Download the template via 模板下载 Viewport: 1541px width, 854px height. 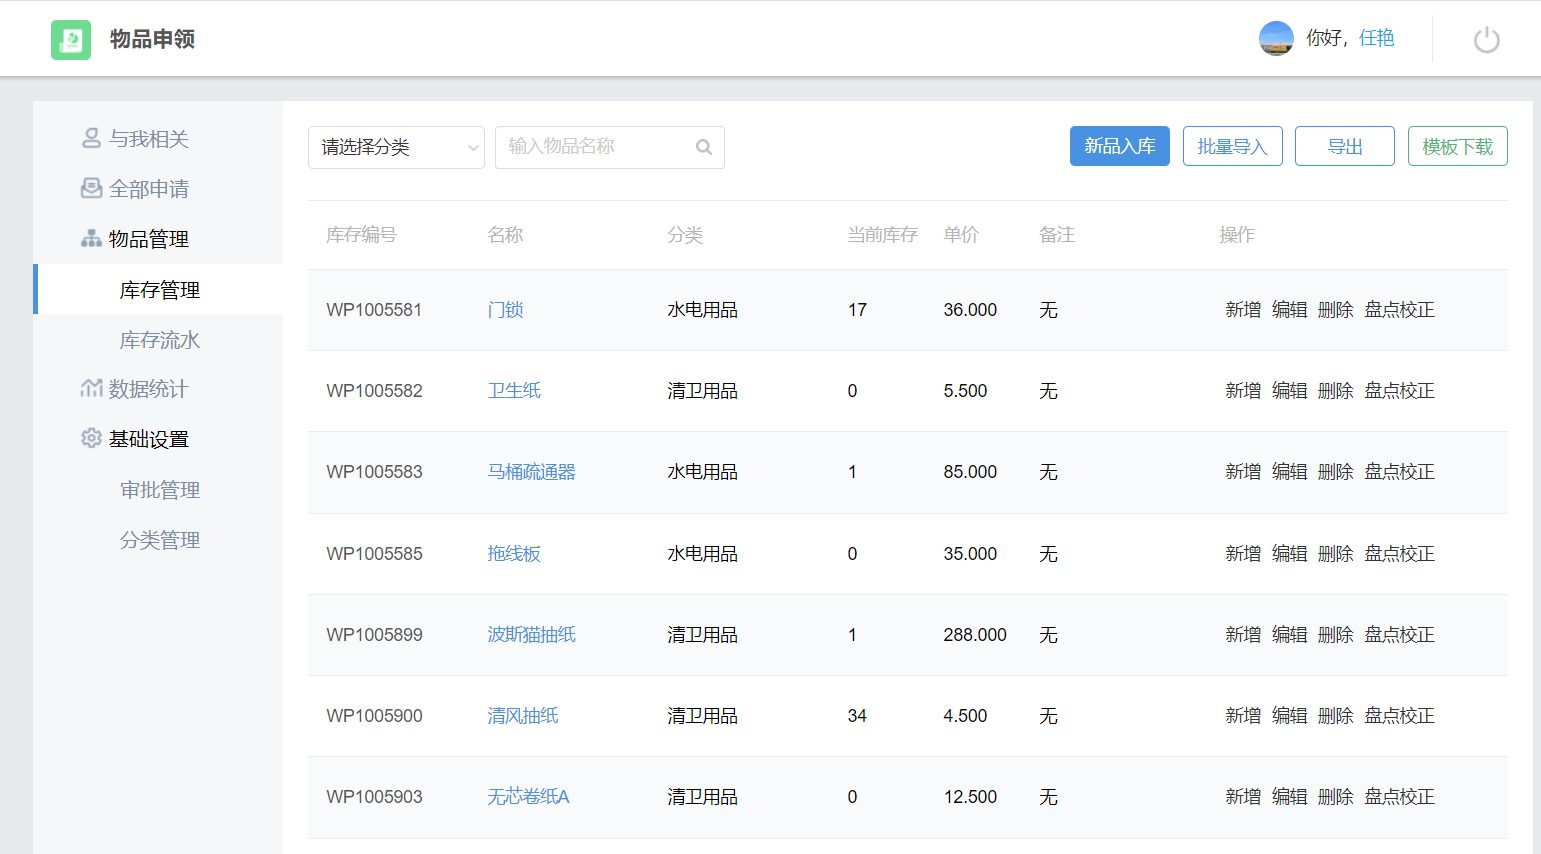tap(1457, 146)
